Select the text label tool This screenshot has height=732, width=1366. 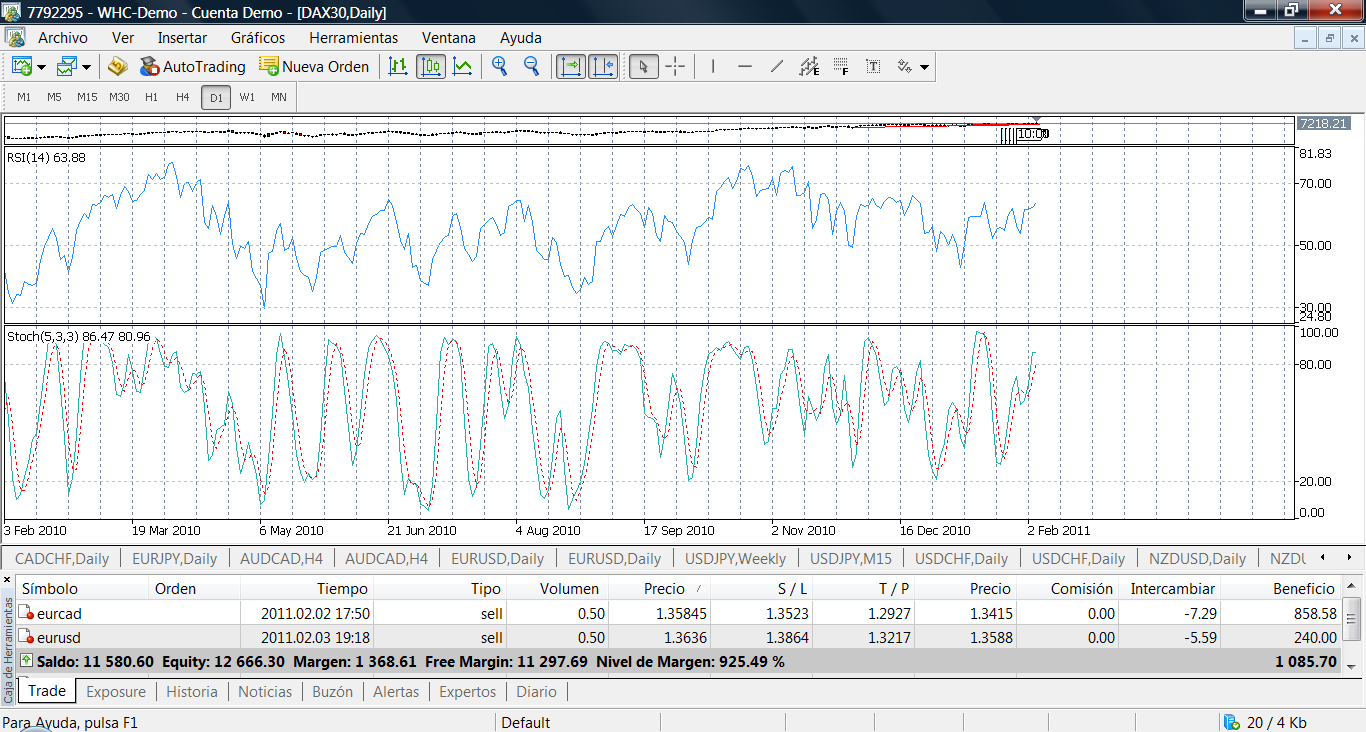873,66
